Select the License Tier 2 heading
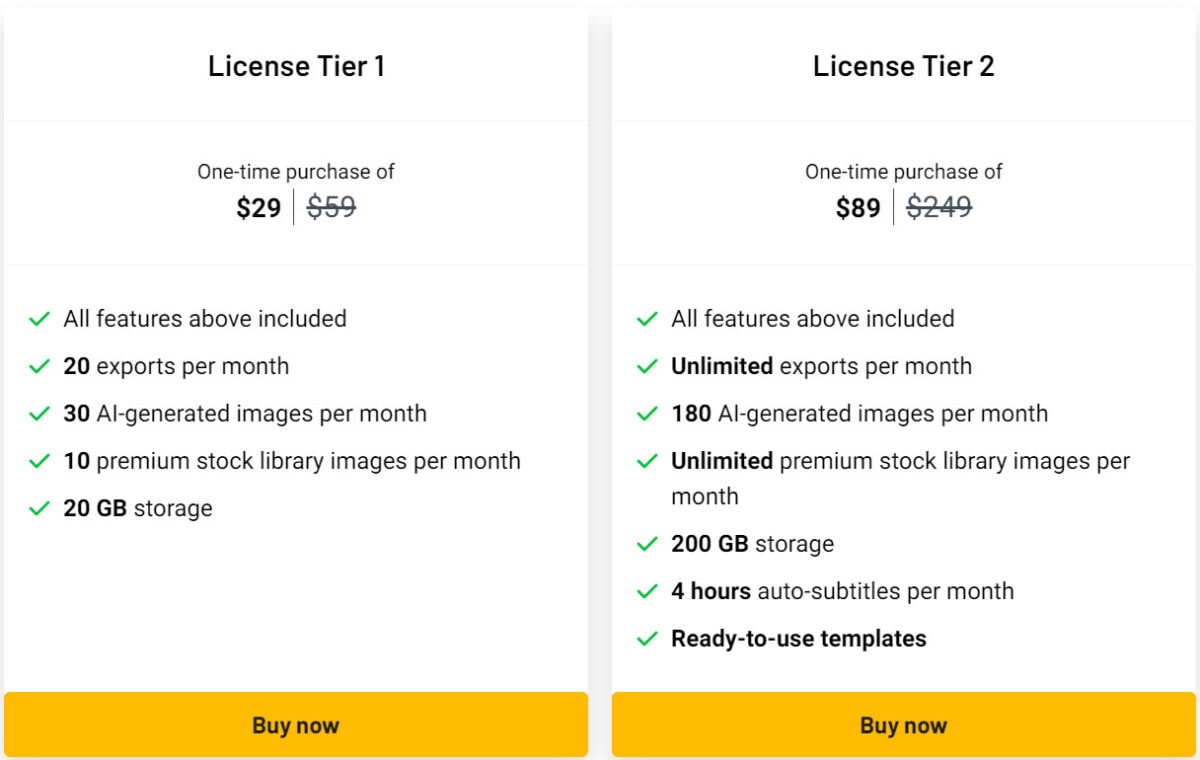 pyautogui.click(x=903, y=66)
